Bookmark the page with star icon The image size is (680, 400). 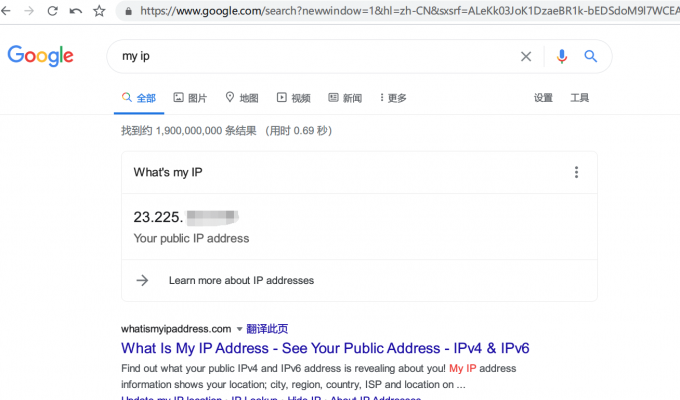coord(99,11)
